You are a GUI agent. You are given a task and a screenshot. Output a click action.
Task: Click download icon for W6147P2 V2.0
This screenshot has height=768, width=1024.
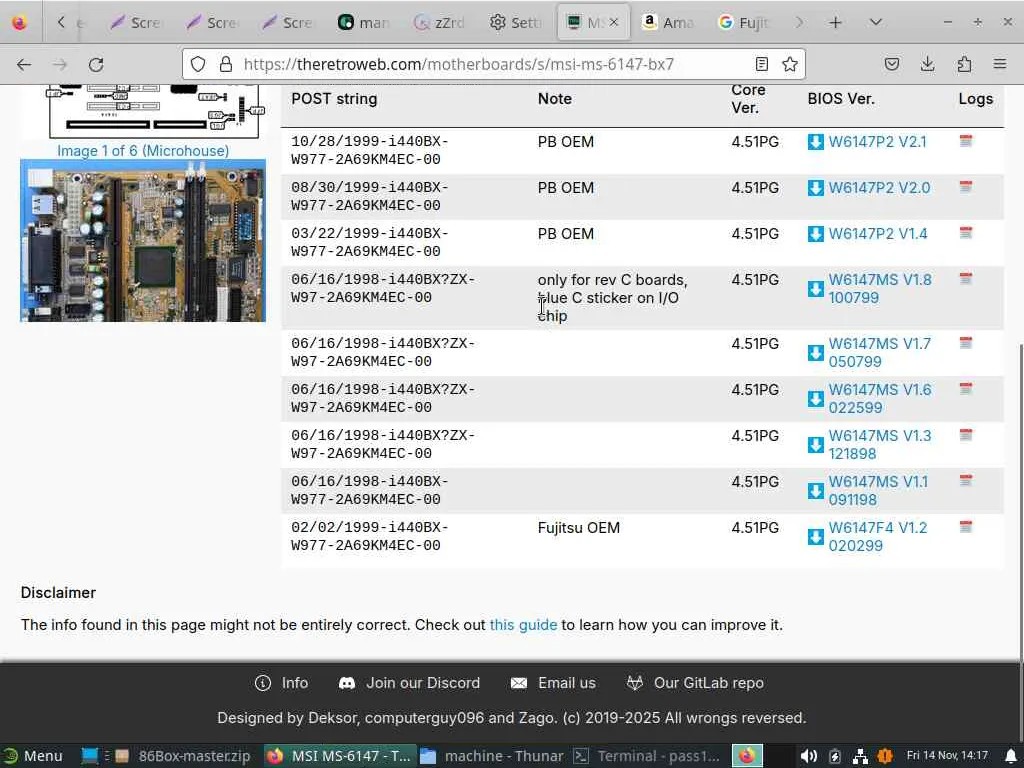point(816,188)
